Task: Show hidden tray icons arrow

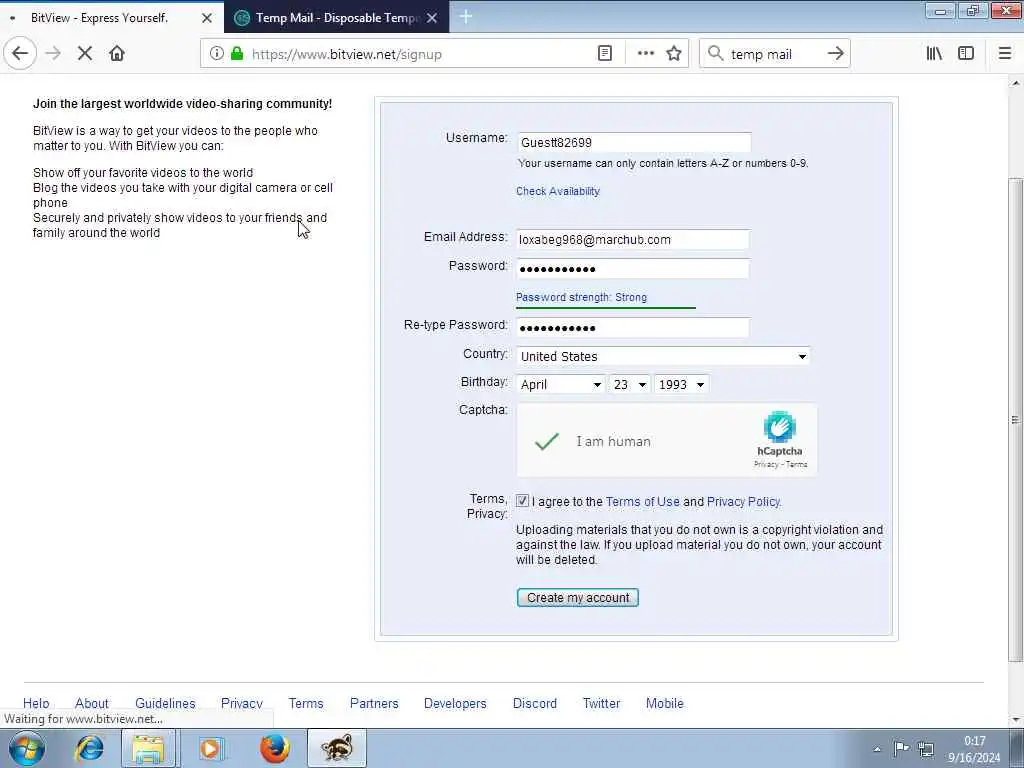Action: pos(877,749)
